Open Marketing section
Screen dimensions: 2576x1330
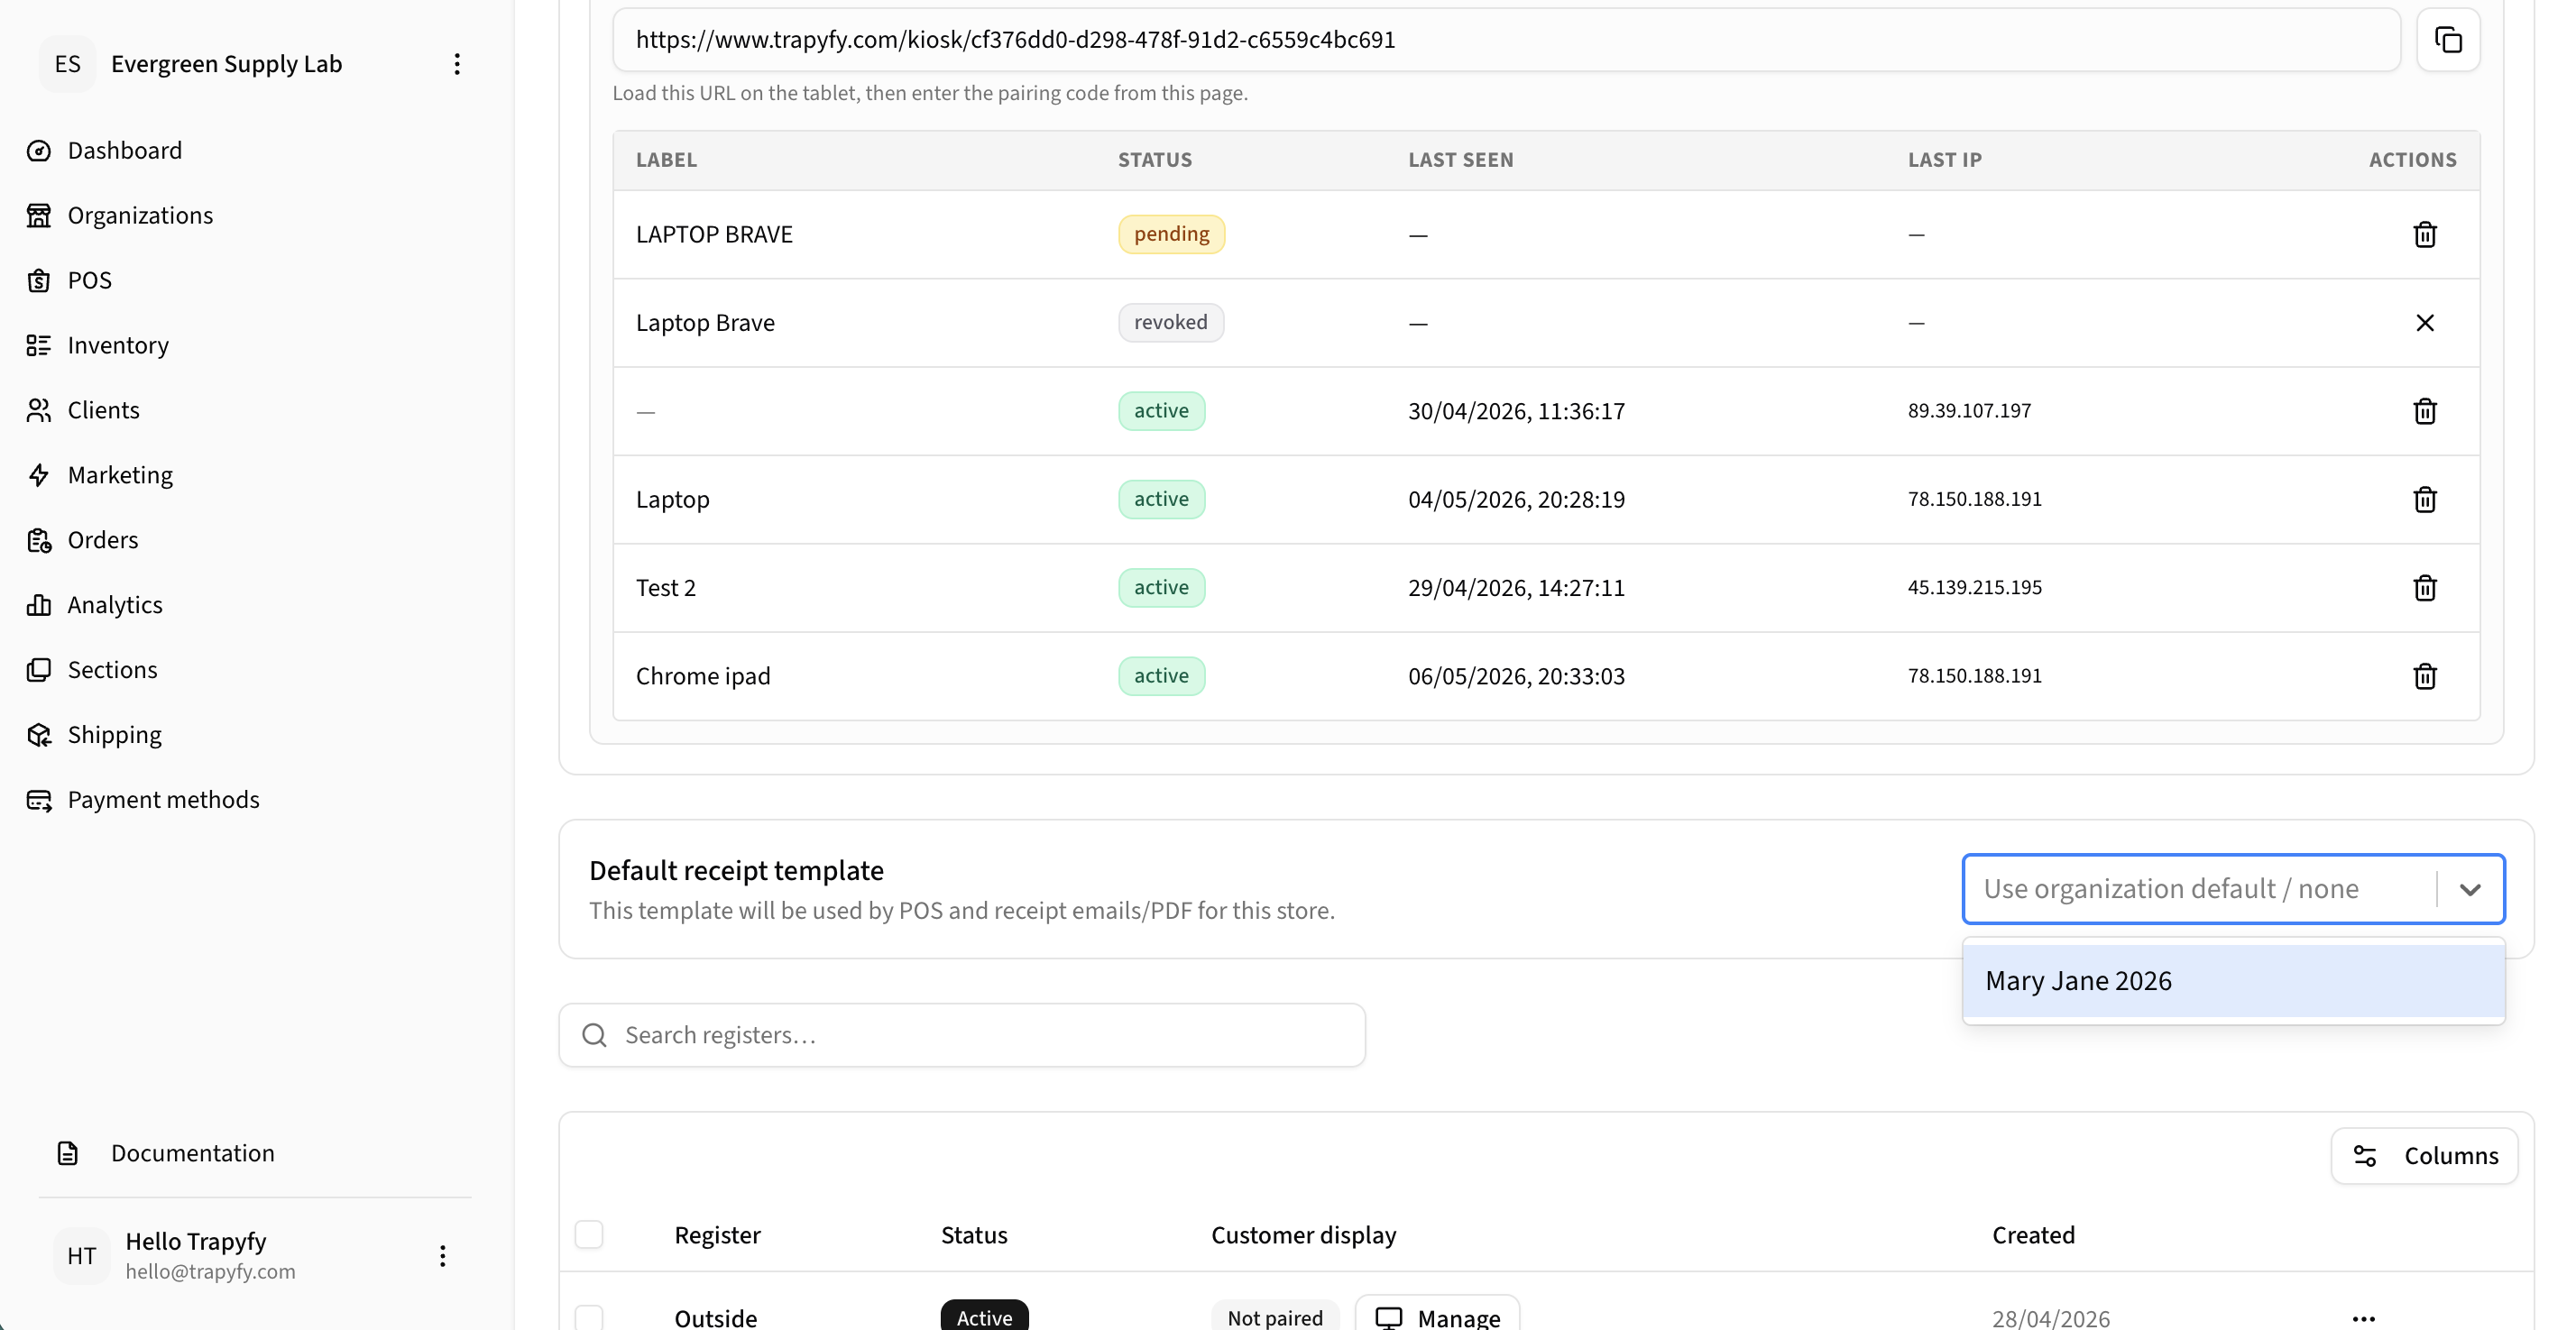[x=120, y=476]
